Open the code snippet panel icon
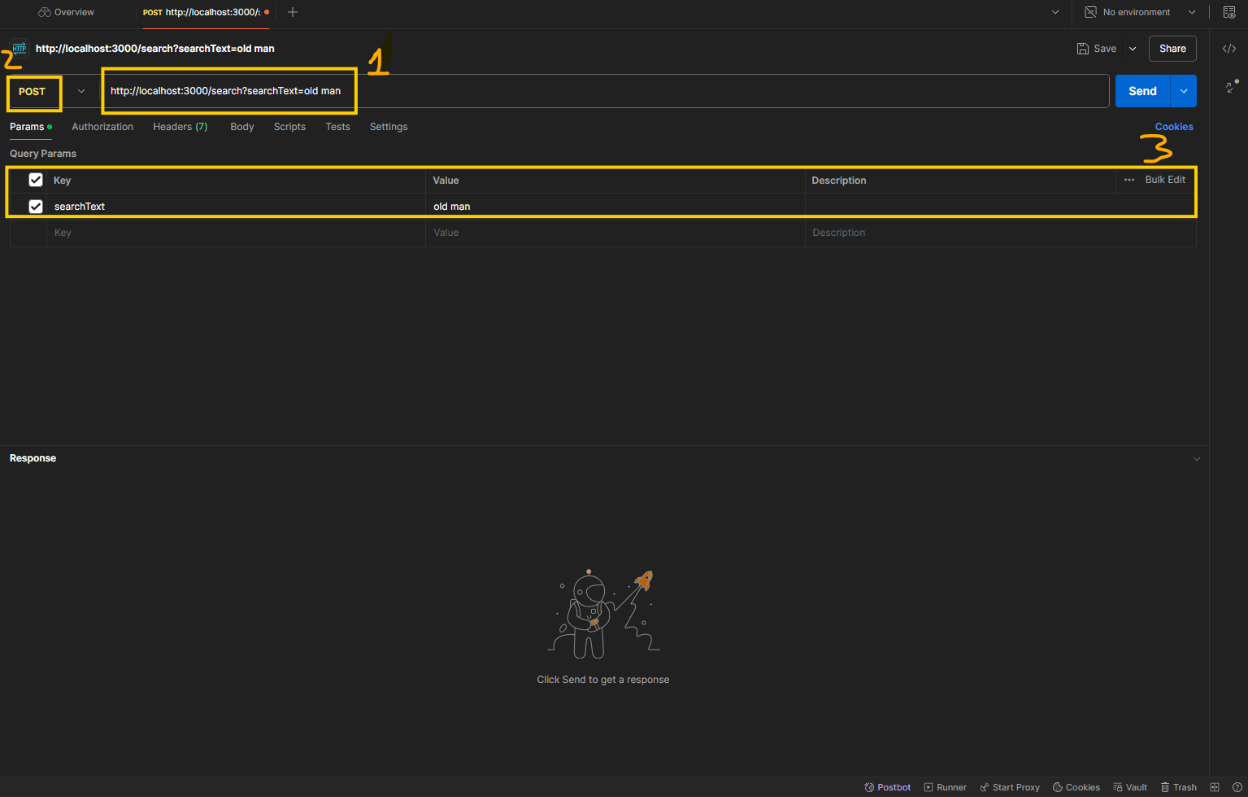1248x797 pixels. (1229, 48)
